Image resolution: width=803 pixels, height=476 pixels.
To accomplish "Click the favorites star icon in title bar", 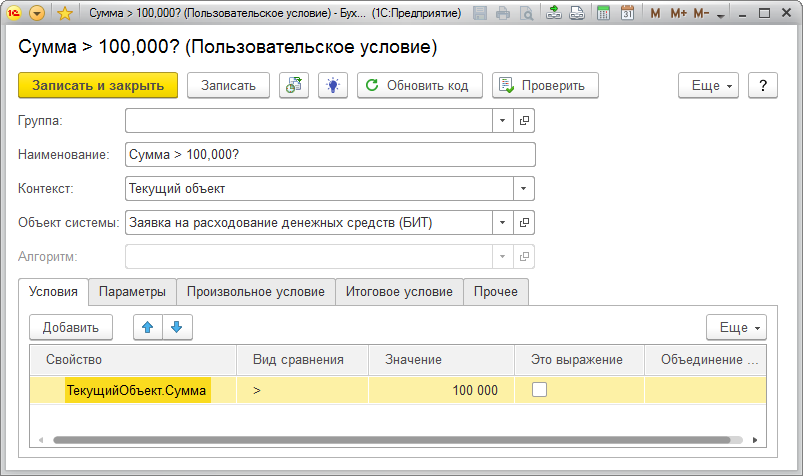I will pyautogui.click(x=65, y=14).
